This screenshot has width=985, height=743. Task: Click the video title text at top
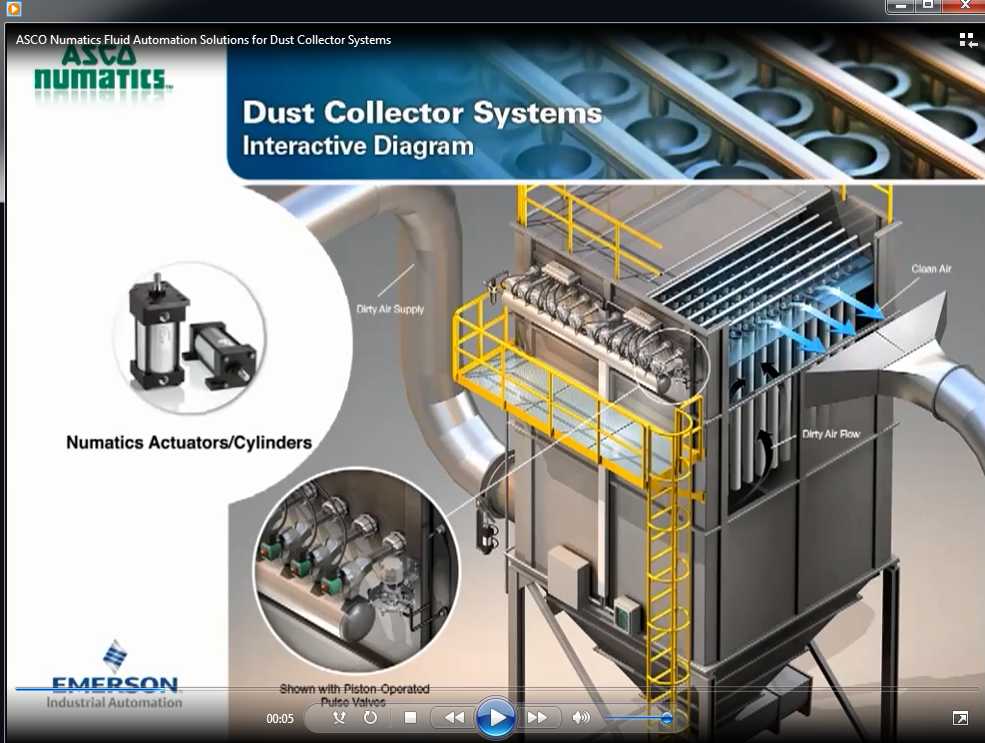[204, 40]
